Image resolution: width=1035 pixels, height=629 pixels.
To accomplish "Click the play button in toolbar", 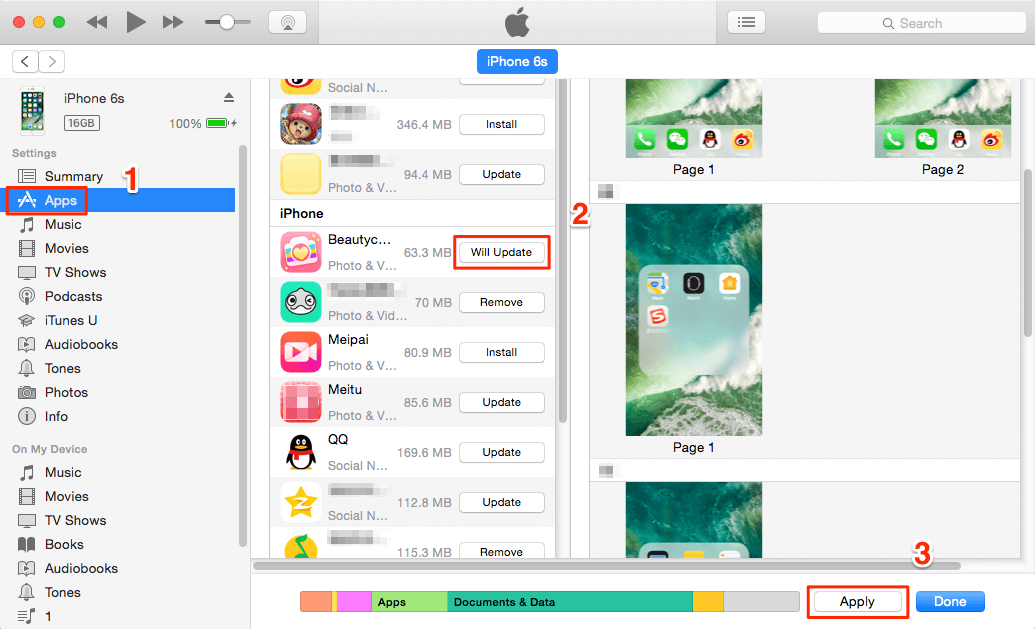I will (x=136, y=22).
